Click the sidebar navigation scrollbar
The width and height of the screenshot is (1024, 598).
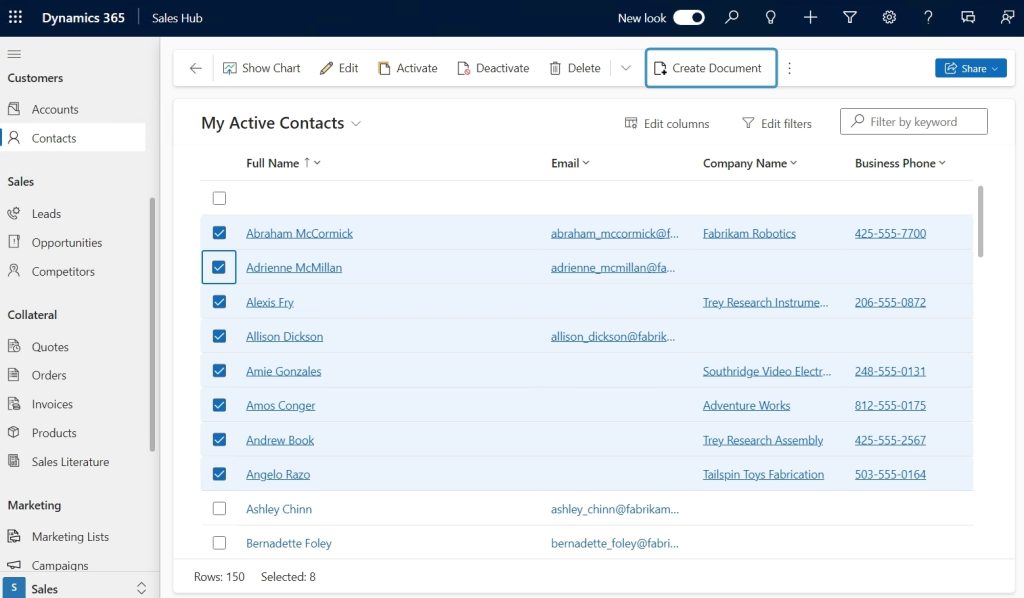pos(152,324)
